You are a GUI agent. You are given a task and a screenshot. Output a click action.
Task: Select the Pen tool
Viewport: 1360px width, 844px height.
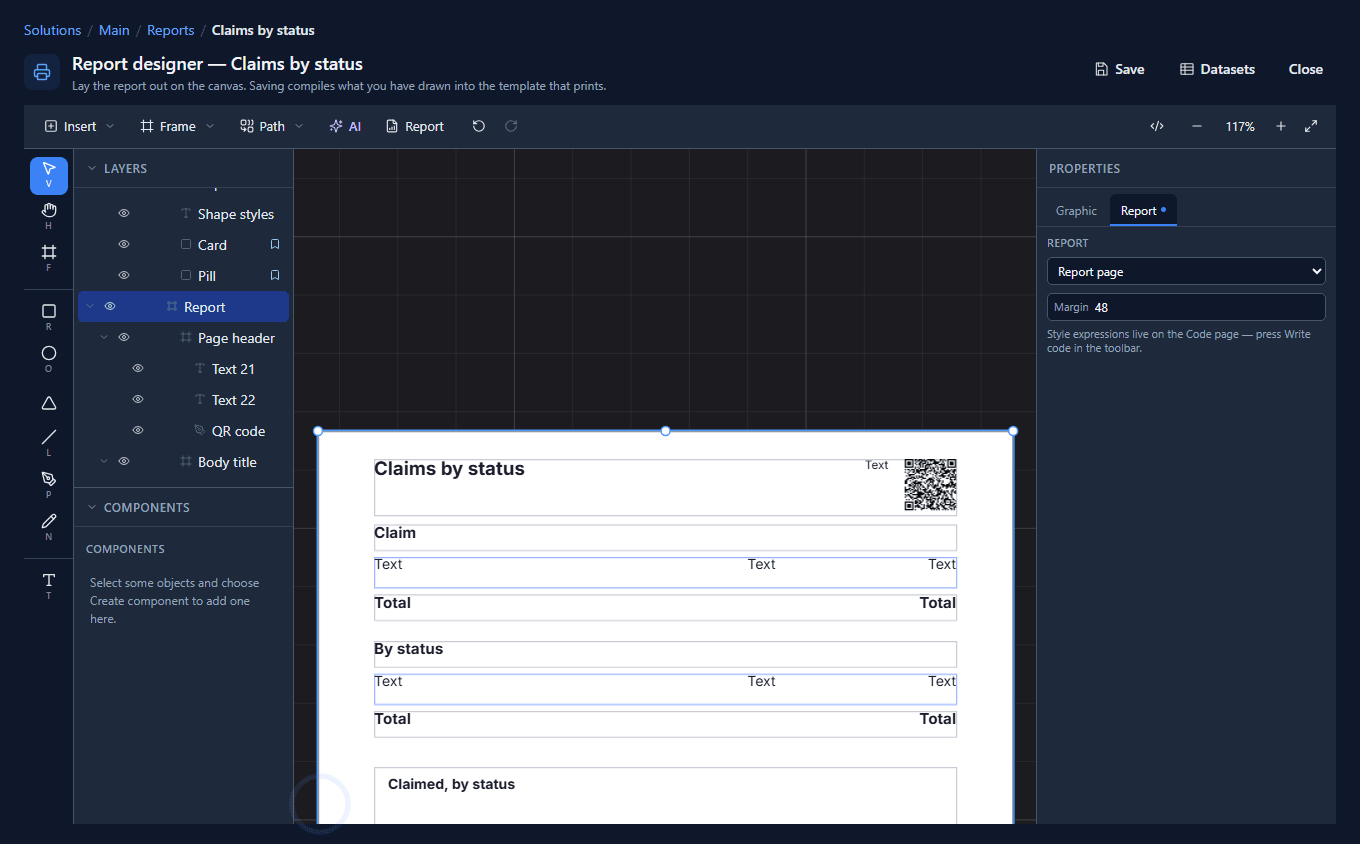(x=49, y=484)
